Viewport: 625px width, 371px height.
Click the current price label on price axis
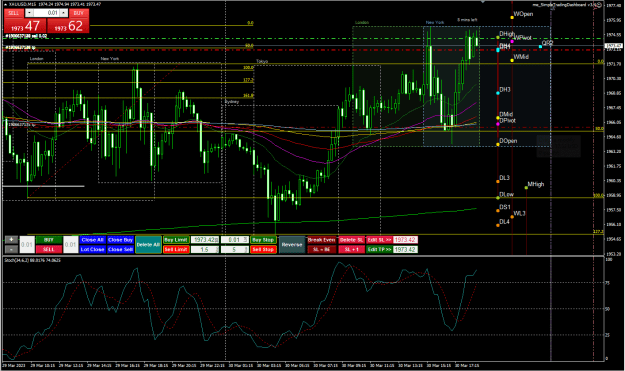point(614,46)
